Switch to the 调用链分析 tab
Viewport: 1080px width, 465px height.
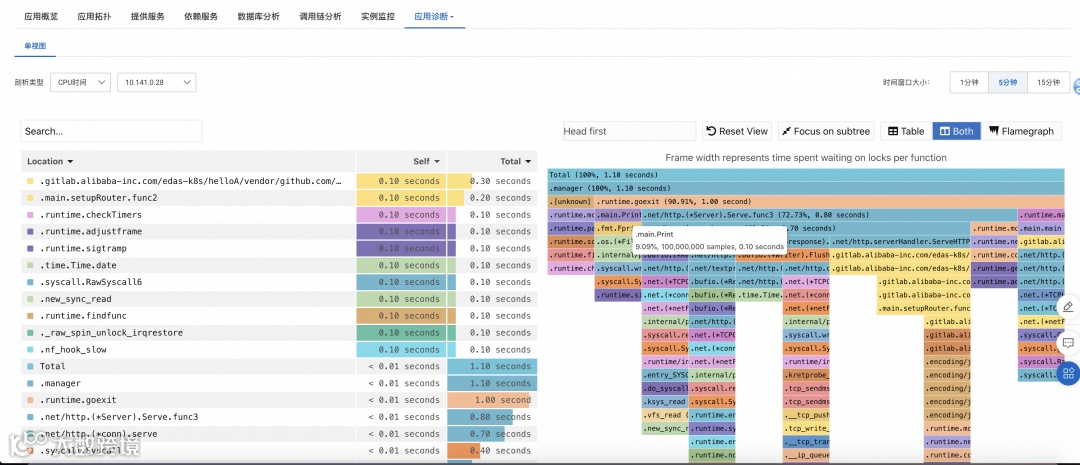coord(320,17)
